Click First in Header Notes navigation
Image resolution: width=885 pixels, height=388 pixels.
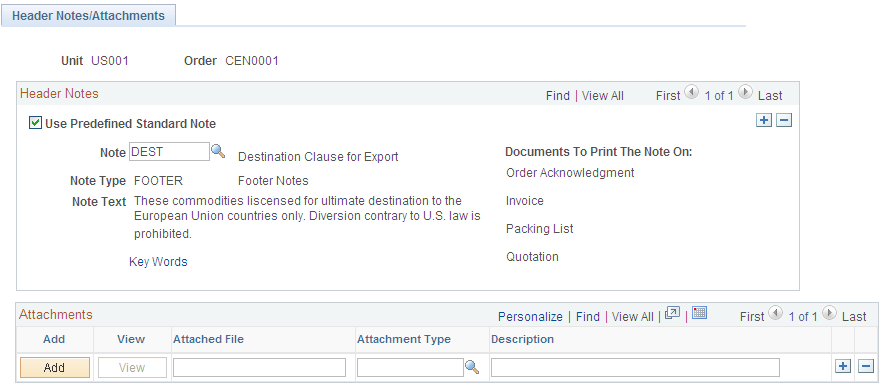coord(668,96)
